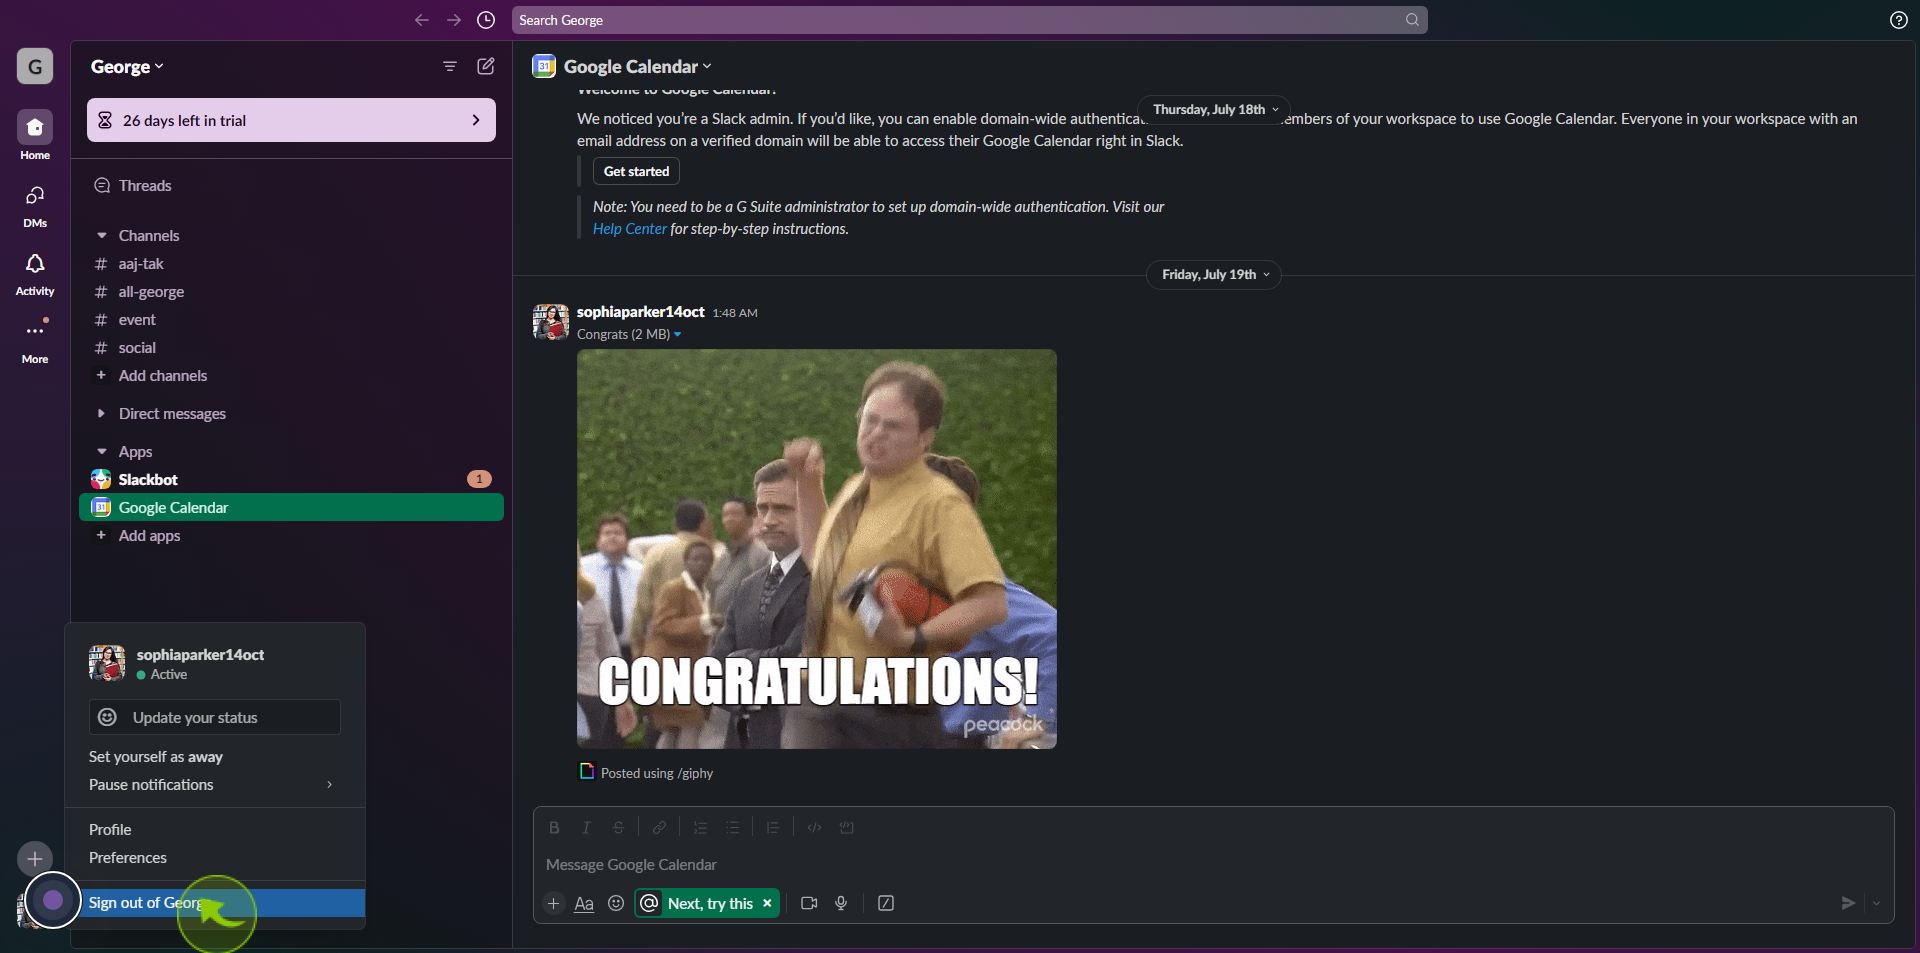Toggle code block formatting
1920x953 pixels.
click(846, 827)
